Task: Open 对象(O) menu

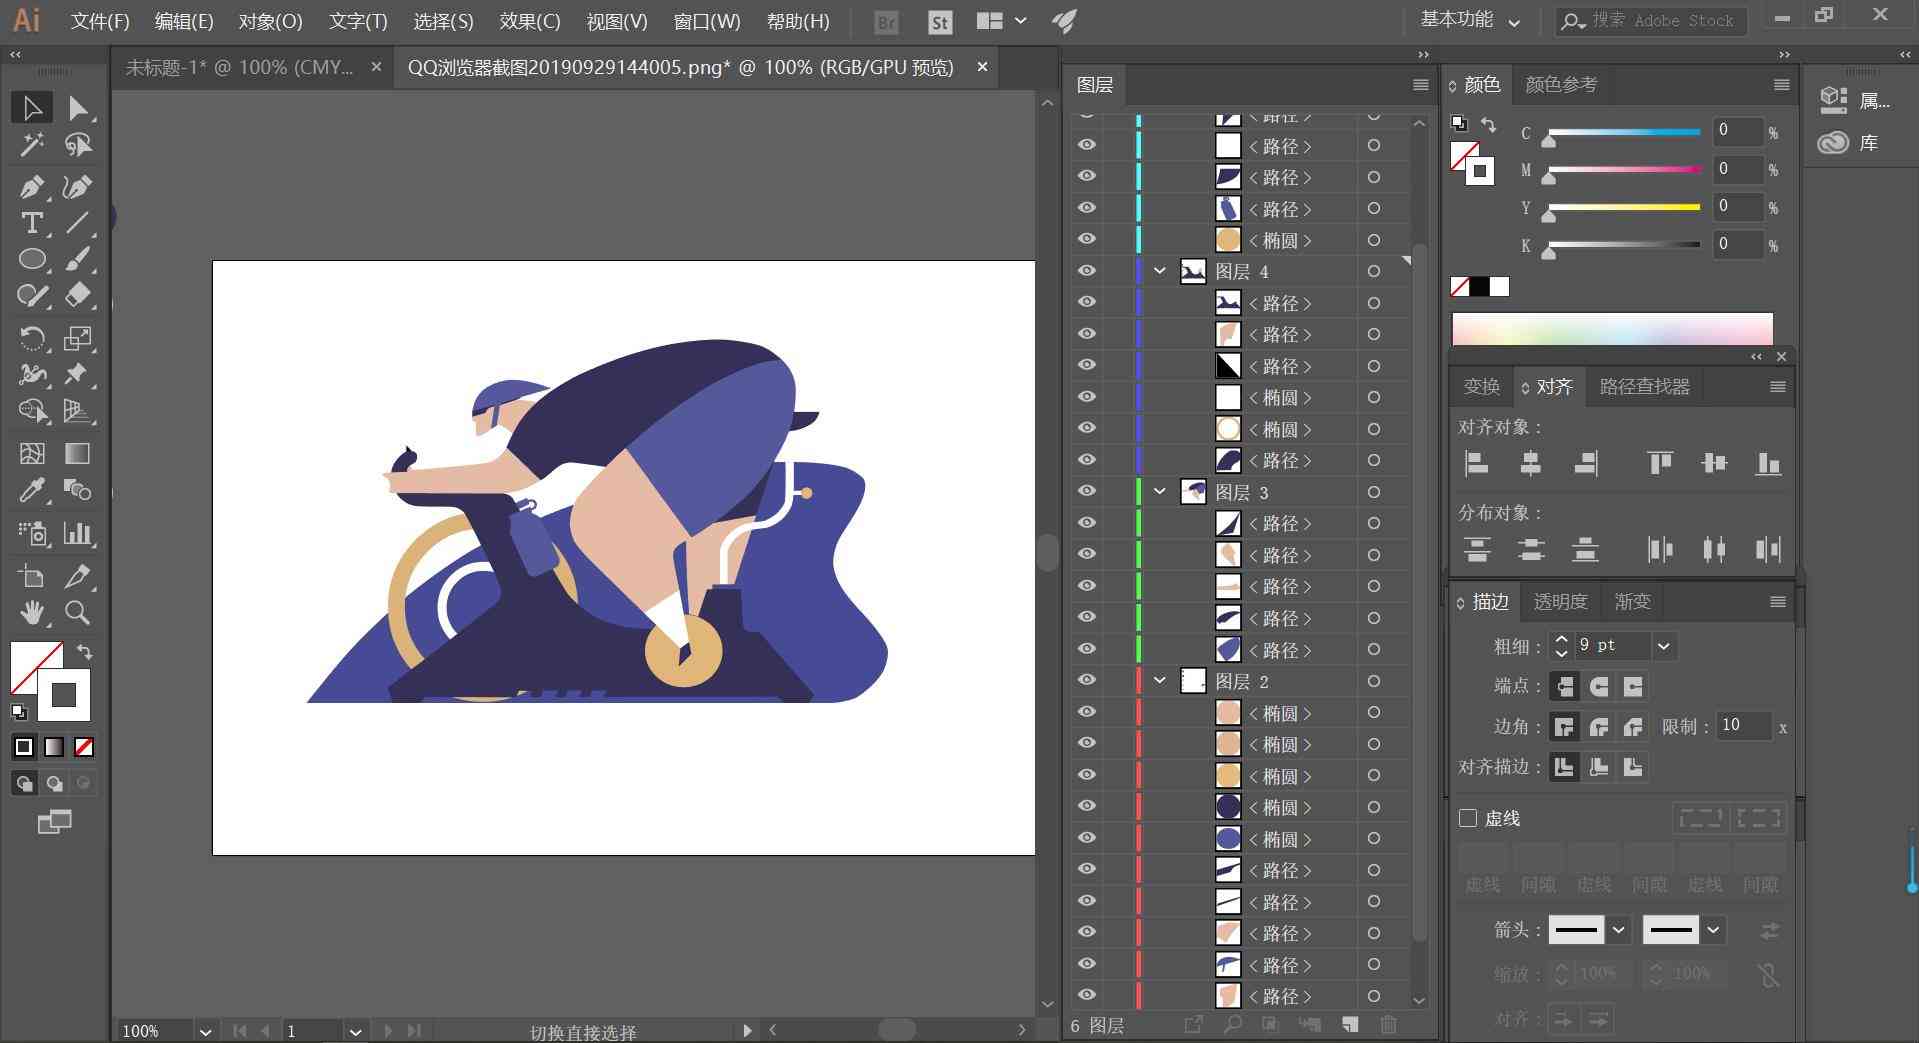Action: click(270, 21)
